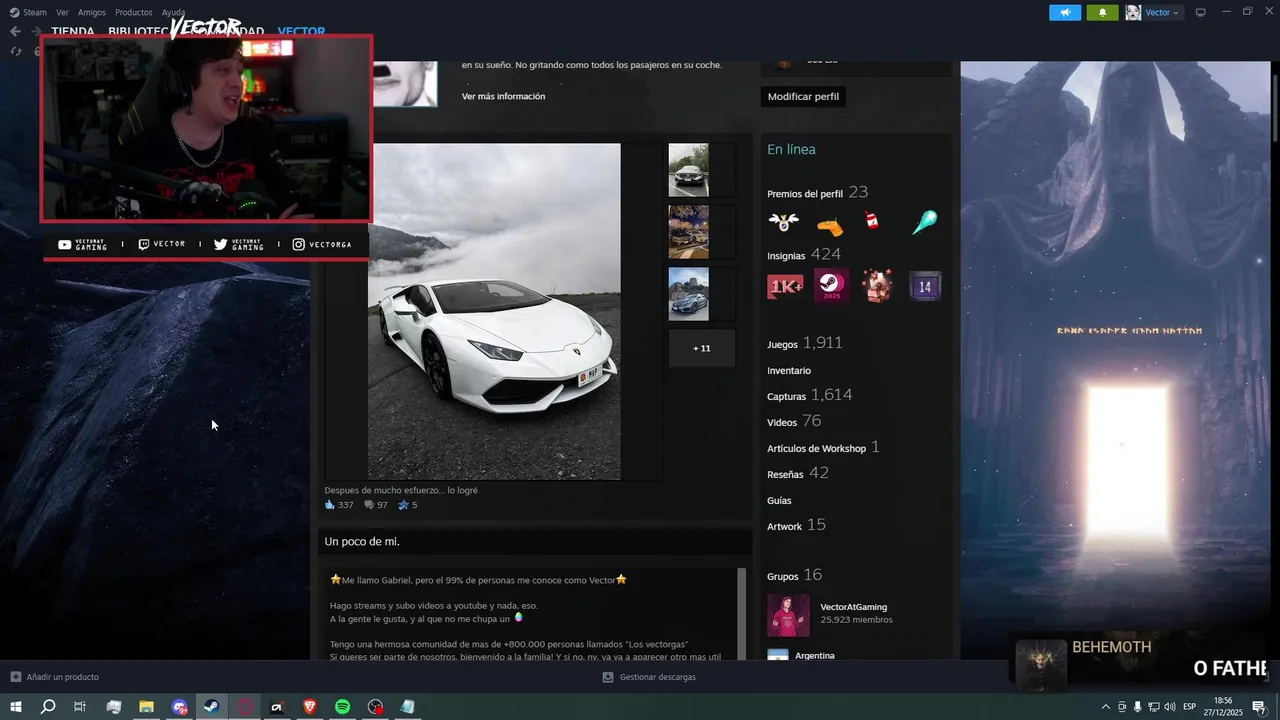The width and height of the screenshot is (1280, 720).
Task: Click the Steam 2025 badge icon
Action: (x=831, y=286)
